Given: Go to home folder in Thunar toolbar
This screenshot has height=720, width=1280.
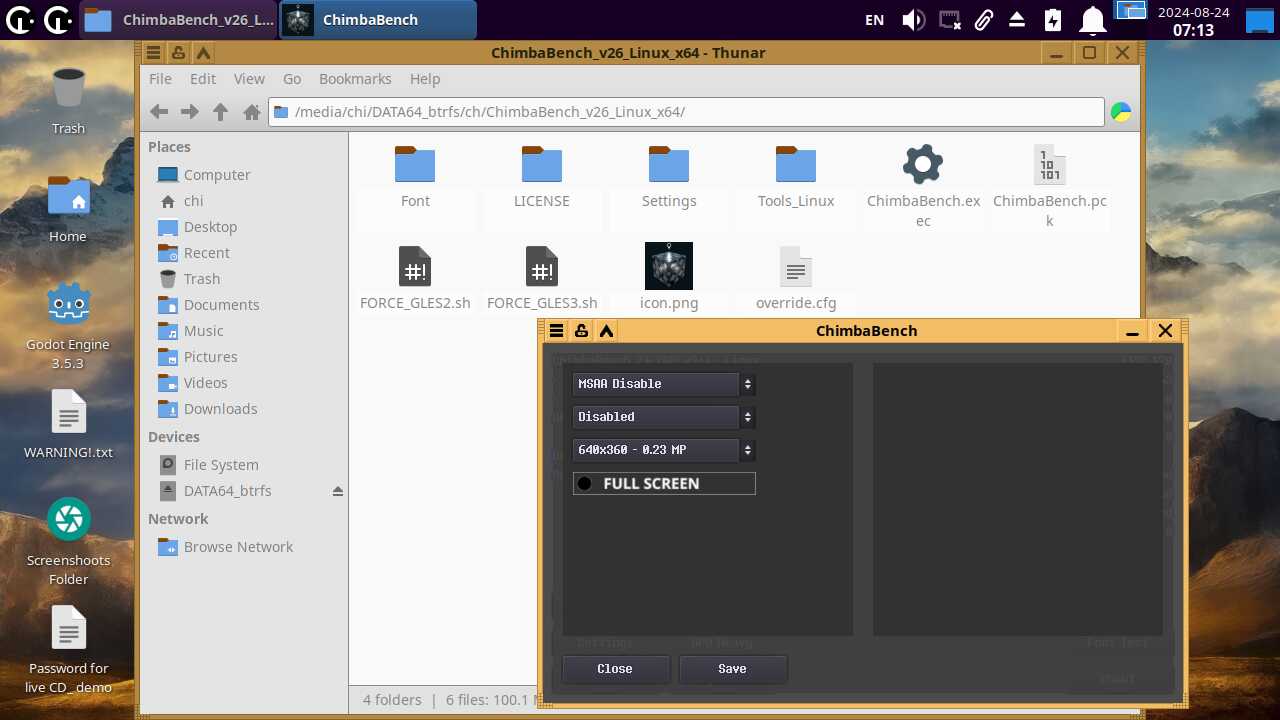Looking at the screenshot, I should pos(252,112).
